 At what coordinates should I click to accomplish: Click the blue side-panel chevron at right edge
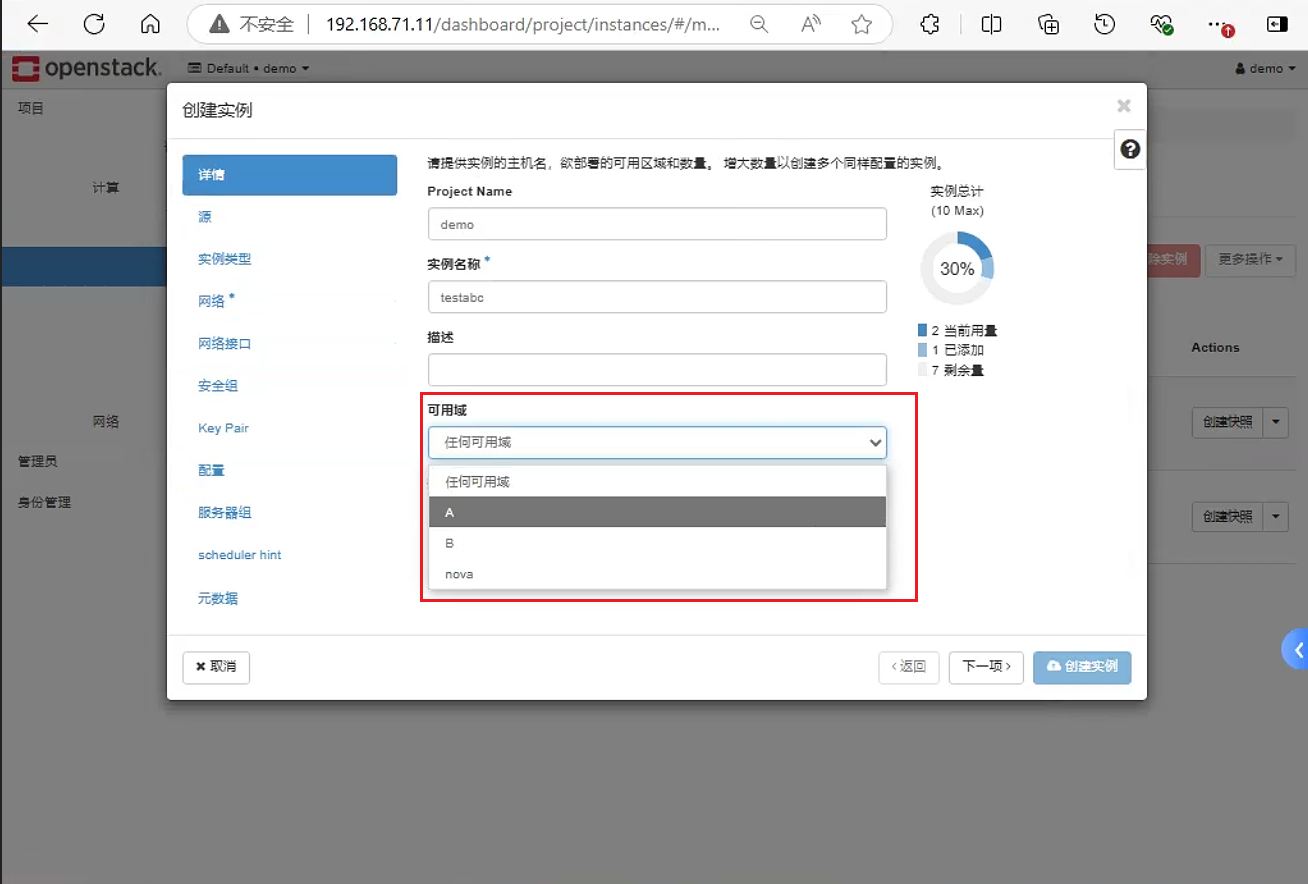pos(1296,650)
